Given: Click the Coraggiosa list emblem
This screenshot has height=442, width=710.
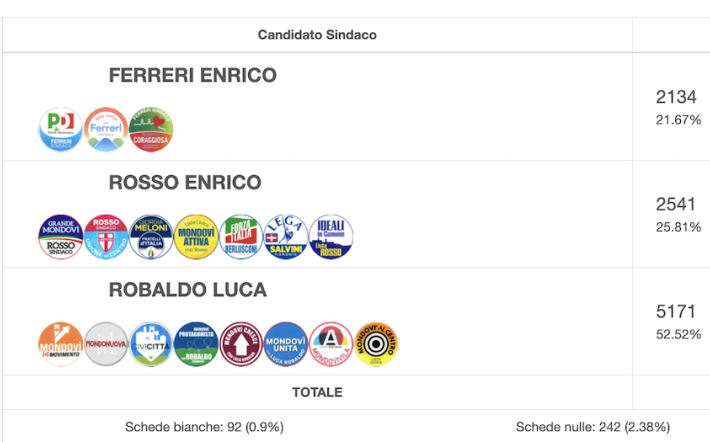Looking at the screenshot, I should 151,129.
